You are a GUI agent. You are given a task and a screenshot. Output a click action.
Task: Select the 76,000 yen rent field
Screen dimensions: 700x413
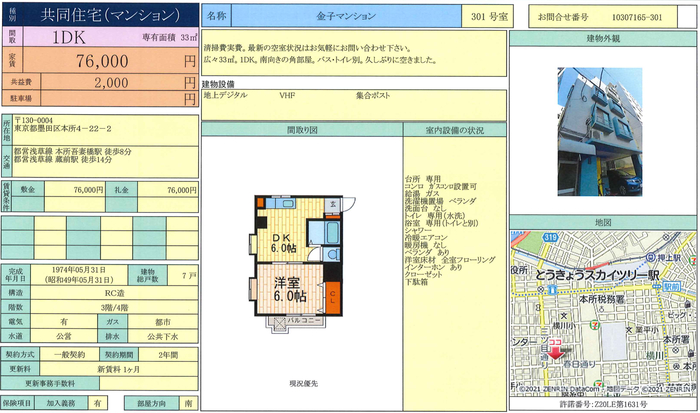(x=109, y=59)
